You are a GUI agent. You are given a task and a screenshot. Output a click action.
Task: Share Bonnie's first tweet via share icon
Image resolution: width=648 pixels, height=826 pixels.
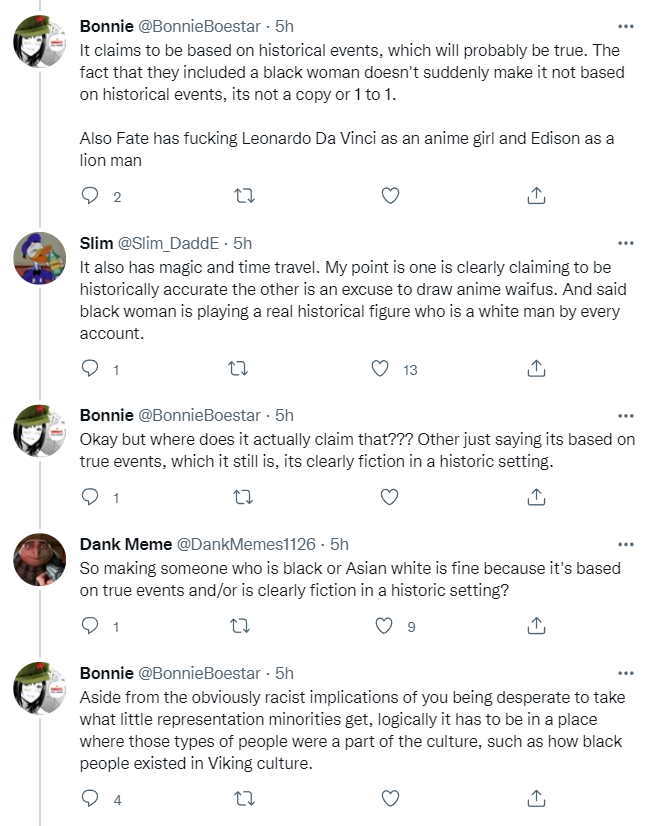tap(536, 196)
